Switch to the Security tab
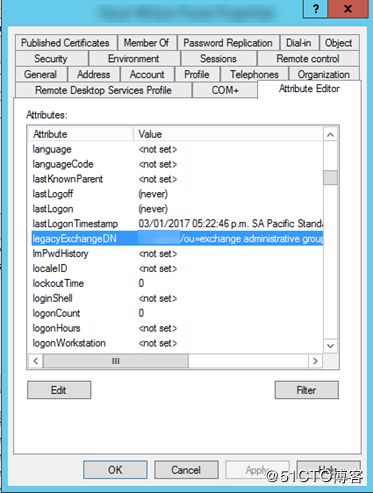Image resolution: width=373 pixels, height=493 pixels. click(52, 58)
